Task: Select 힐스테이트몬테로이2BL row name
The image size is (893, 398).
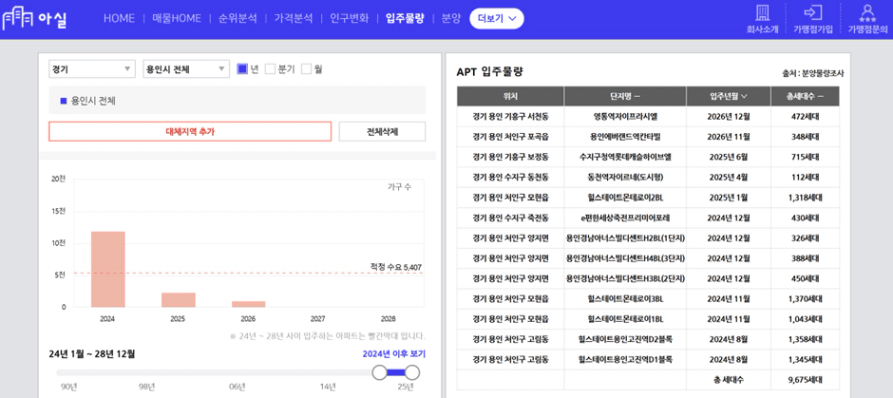Action: point(625,198)
